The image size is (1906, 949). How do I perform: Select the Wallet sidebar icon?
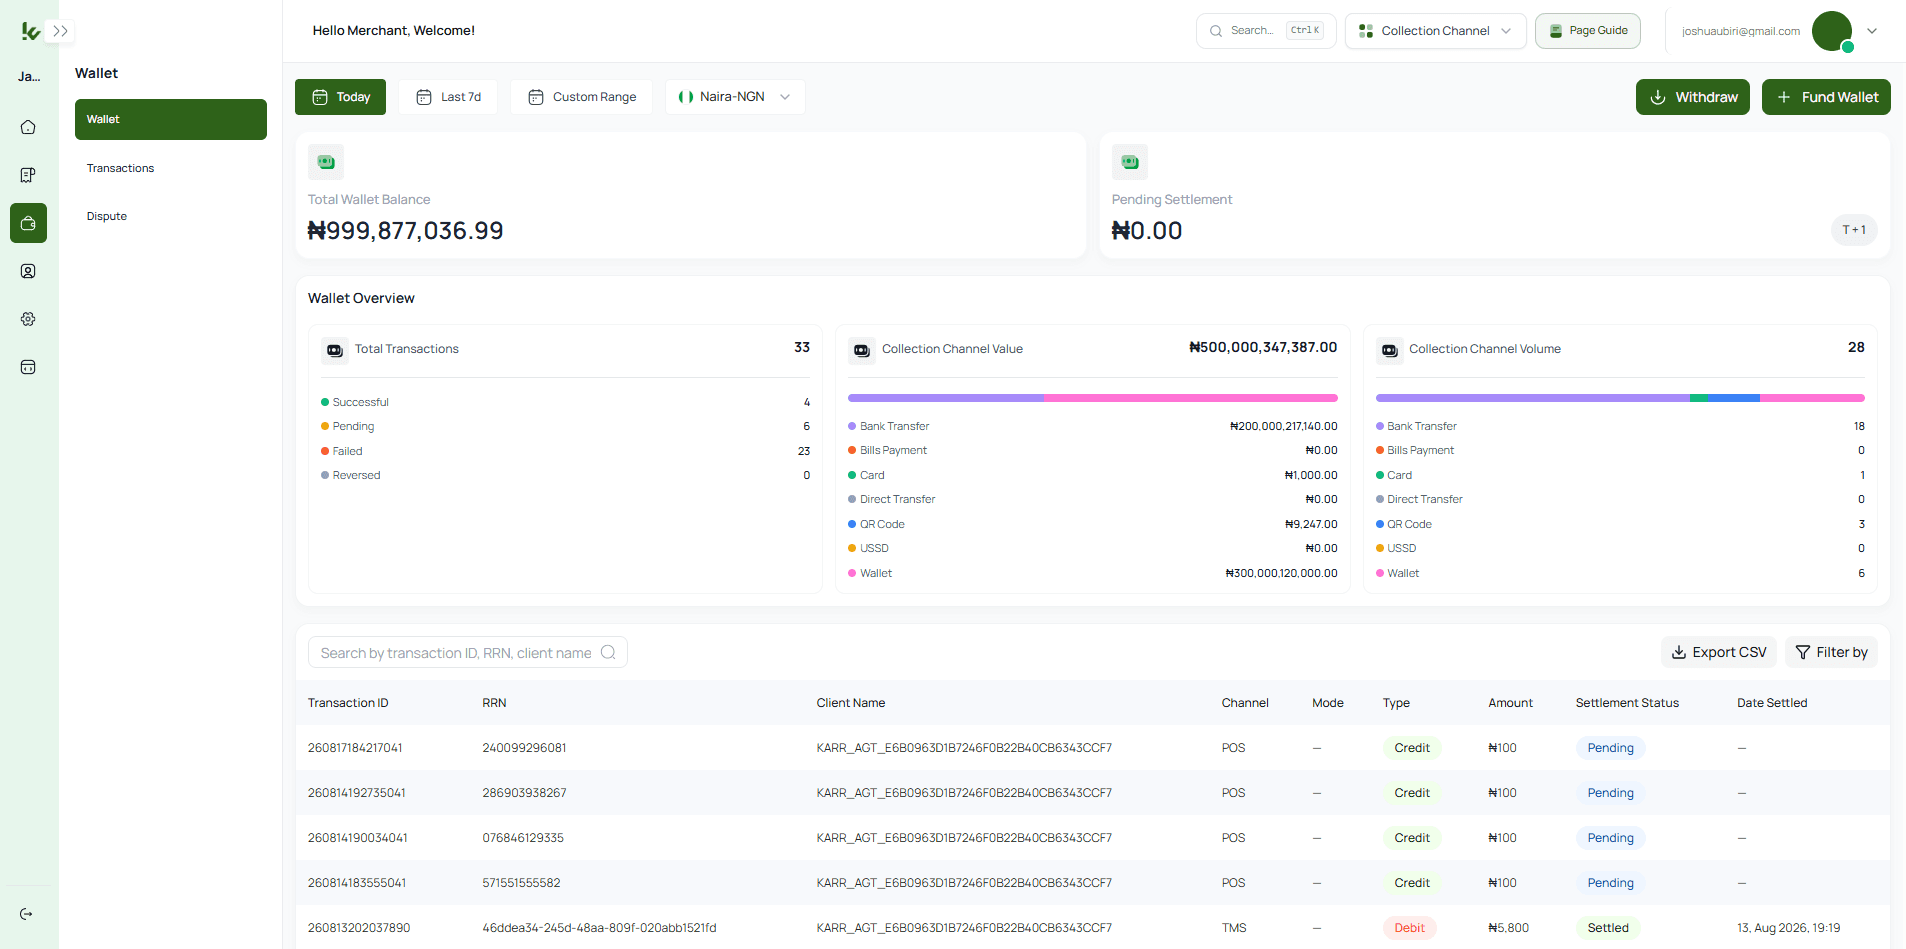(x=28, y=223)
